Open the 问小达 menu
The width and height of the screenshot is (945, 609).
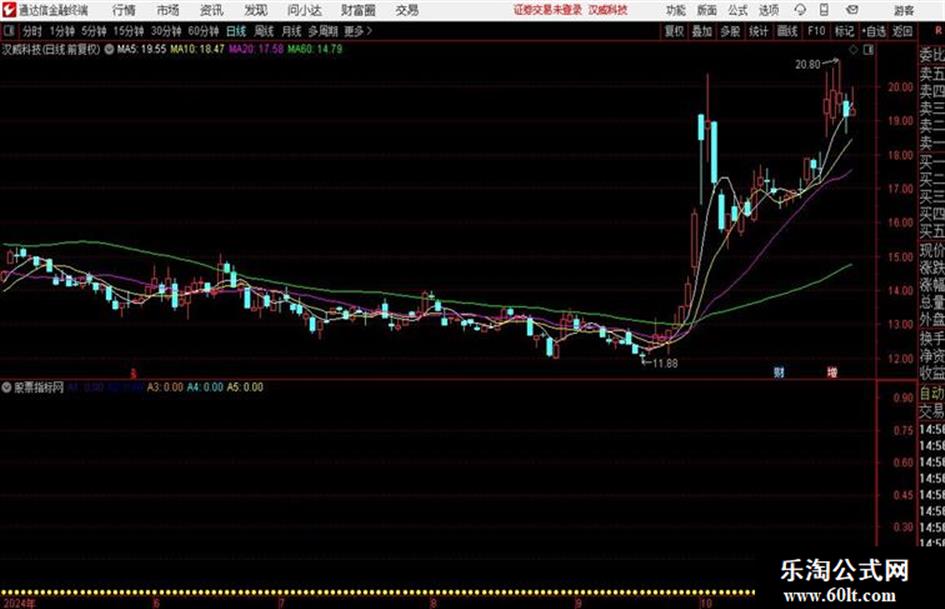click(304, 10)
